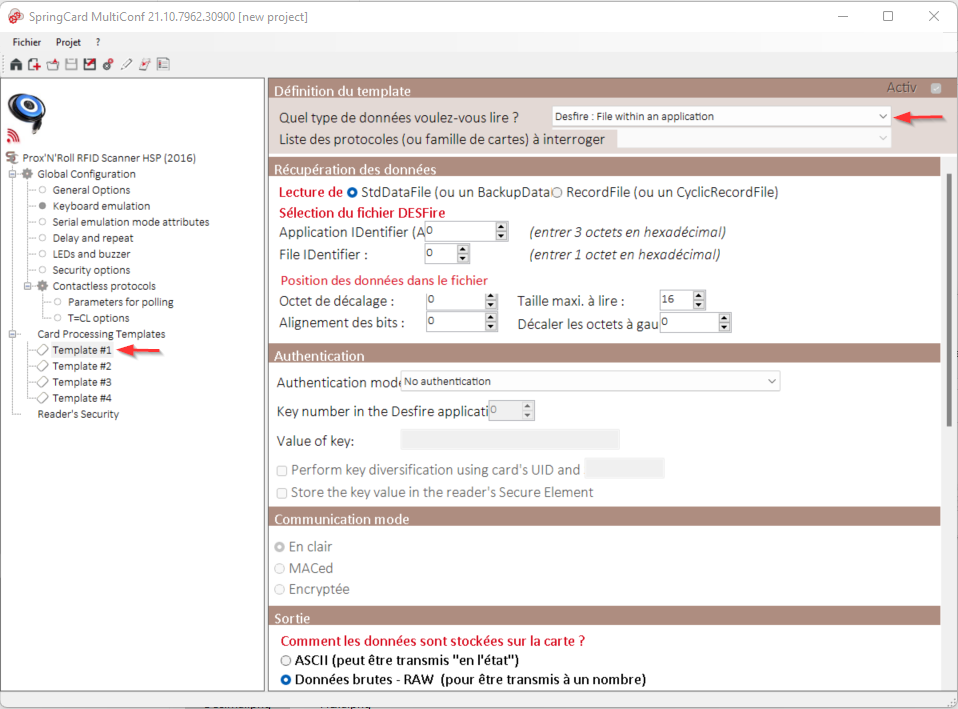Select the StdDataFile radio button
Viewport: 958px width, 709px height.
click(352, 193)
